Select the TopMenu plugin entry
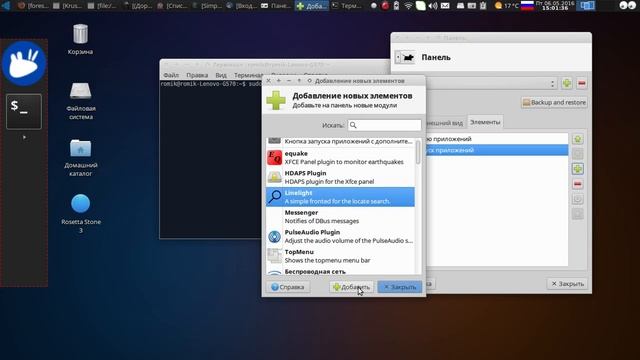This screenshot has width=640, height=360. click(340, 256)
